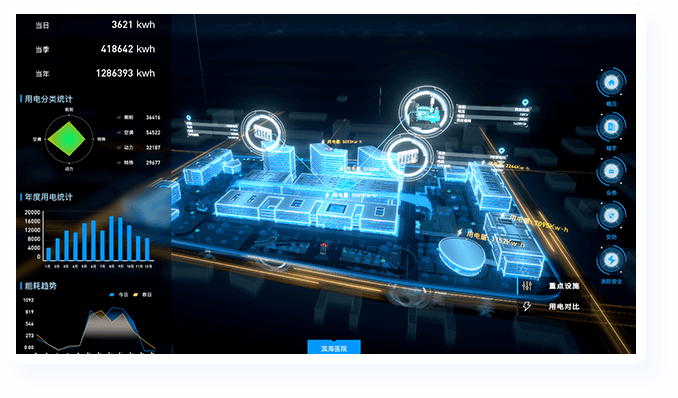This screenshot has width=678, height=398.
Task: Click the 418642 kwh quarterly value
Action: point(128,49)
